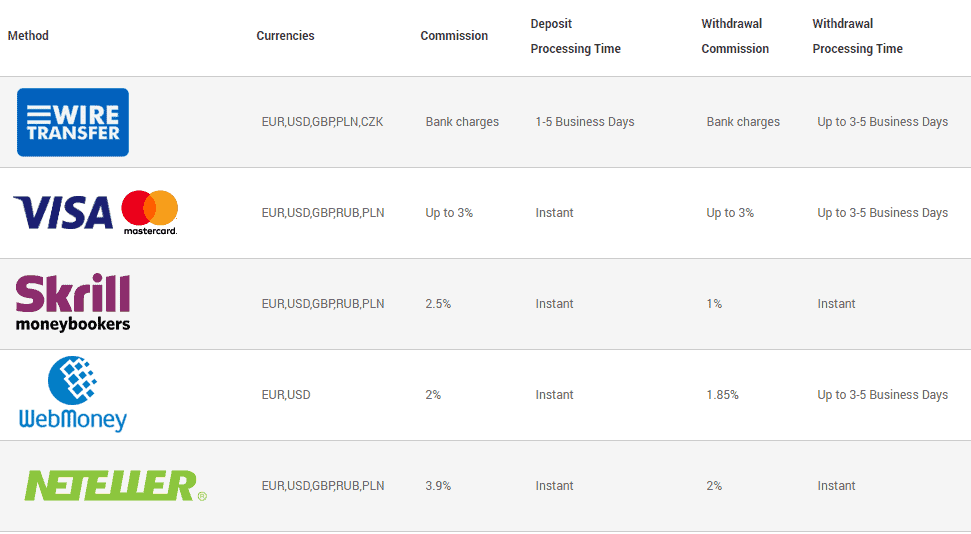Click WebMoney's 1.85% withdrawal commission

click(723, 395)
